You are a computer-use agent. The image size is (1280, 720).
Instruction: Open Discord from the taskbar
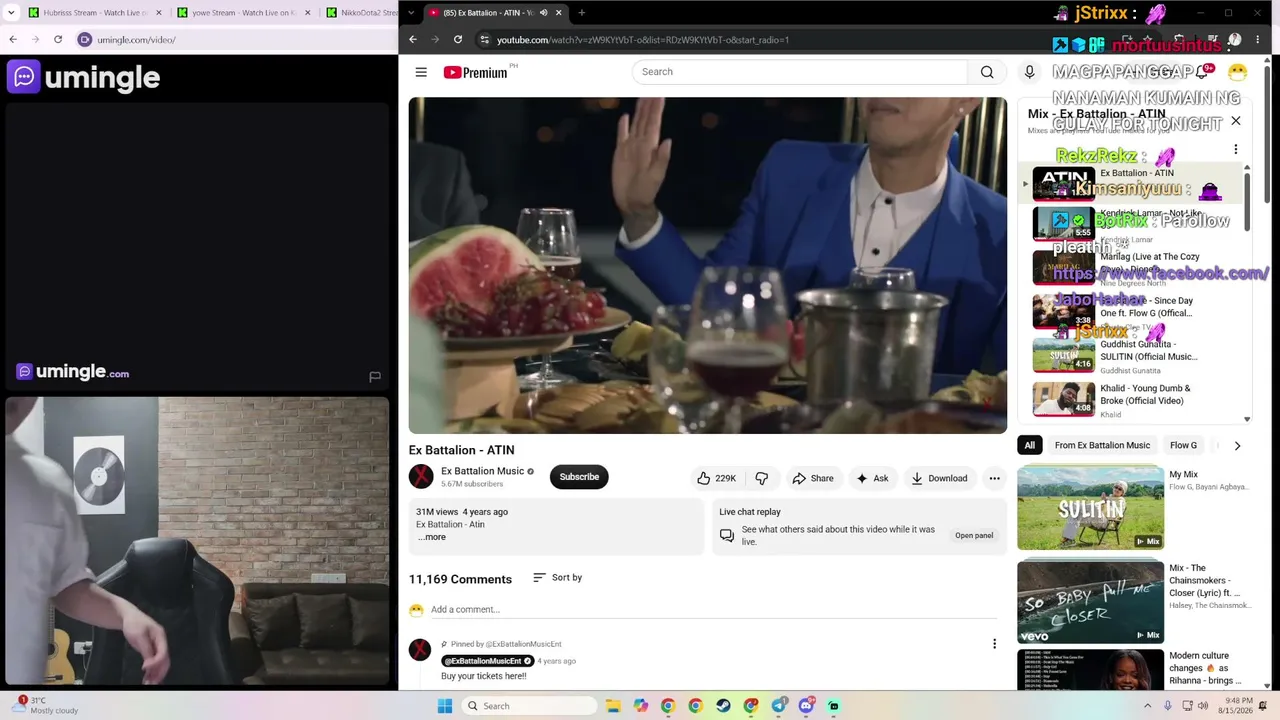(806, 706)
